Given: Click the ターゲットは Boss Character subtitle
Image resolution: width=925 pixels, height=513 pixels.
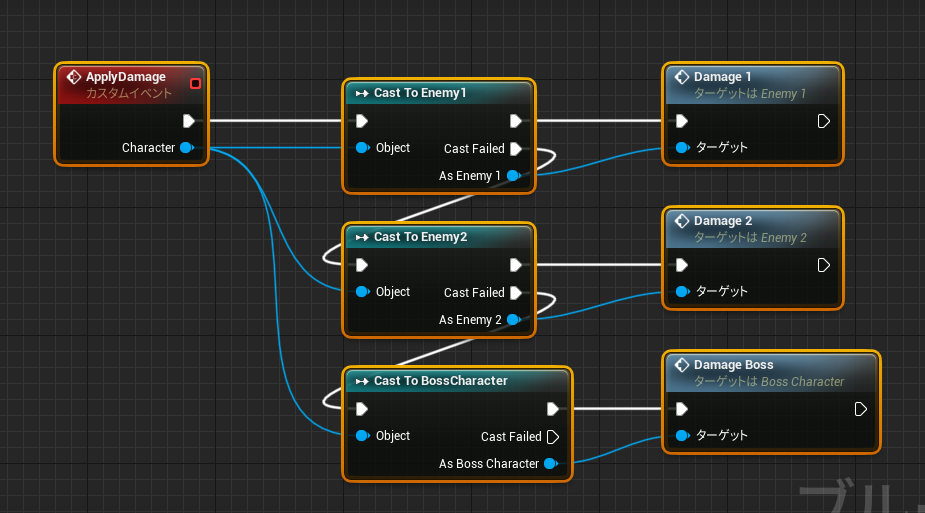Looking at the screenshot, I should 769,382.
